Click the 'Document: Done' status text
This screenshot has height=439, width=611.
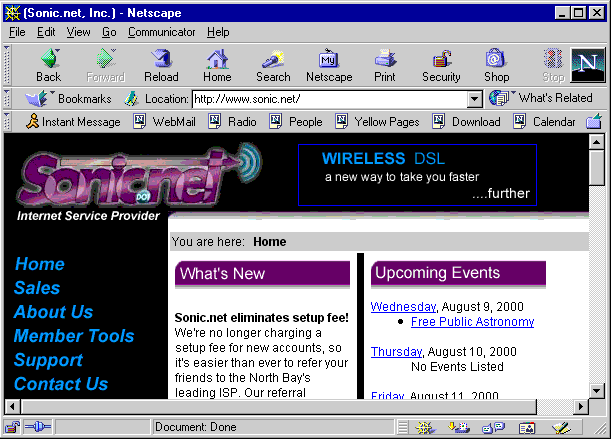[x=196, y=427]
